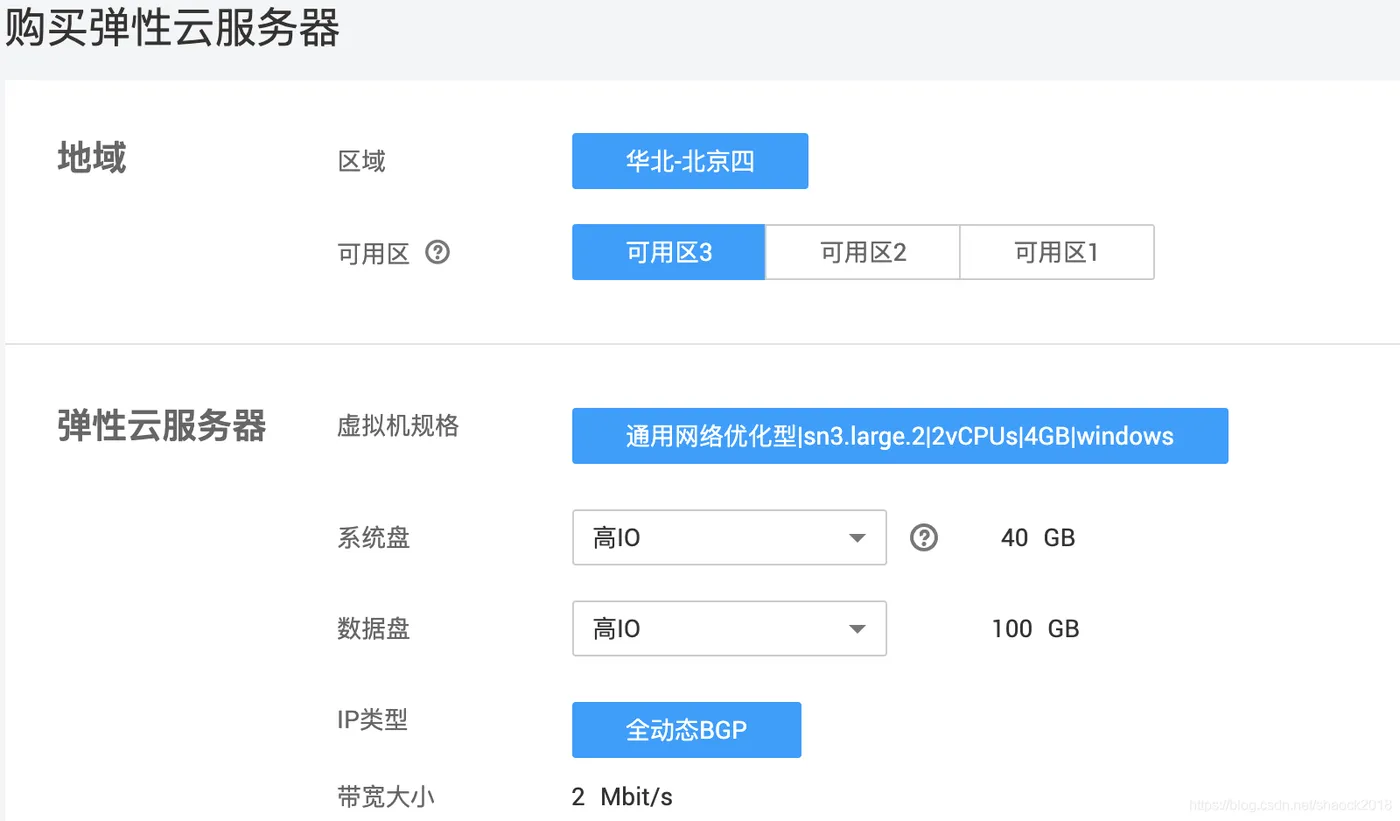
Task: Choose availability zone 可用区1
Action: coord(1057,252)
